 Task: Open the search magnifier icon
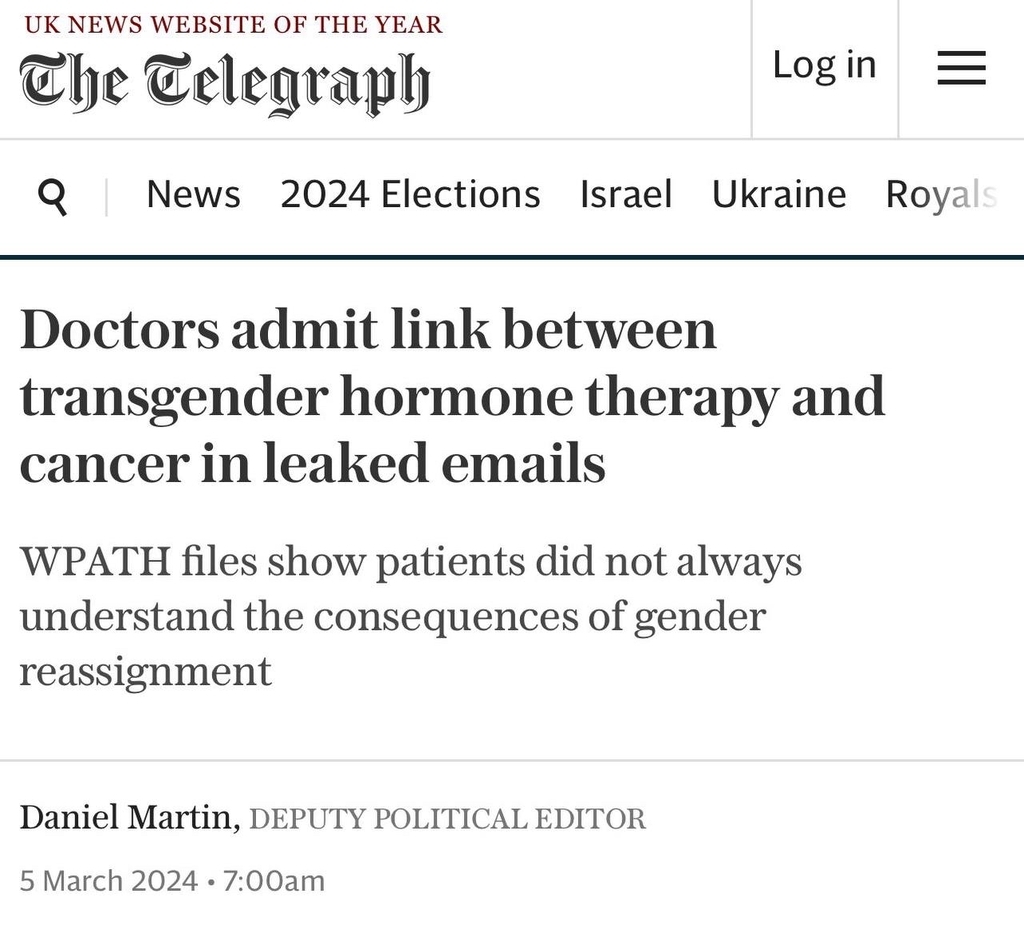pyautogui.click(x=53, y=197)
